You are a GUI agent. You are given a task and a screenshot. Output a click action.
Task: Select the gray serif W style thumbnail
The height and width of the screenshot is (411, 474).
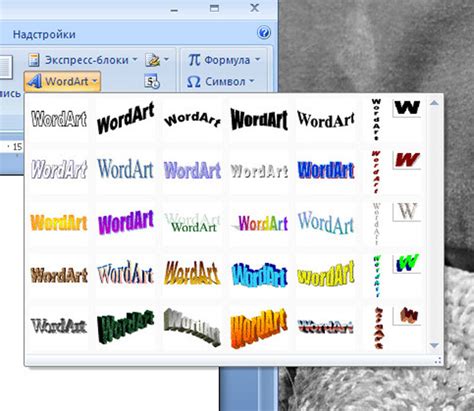(407, 211)
